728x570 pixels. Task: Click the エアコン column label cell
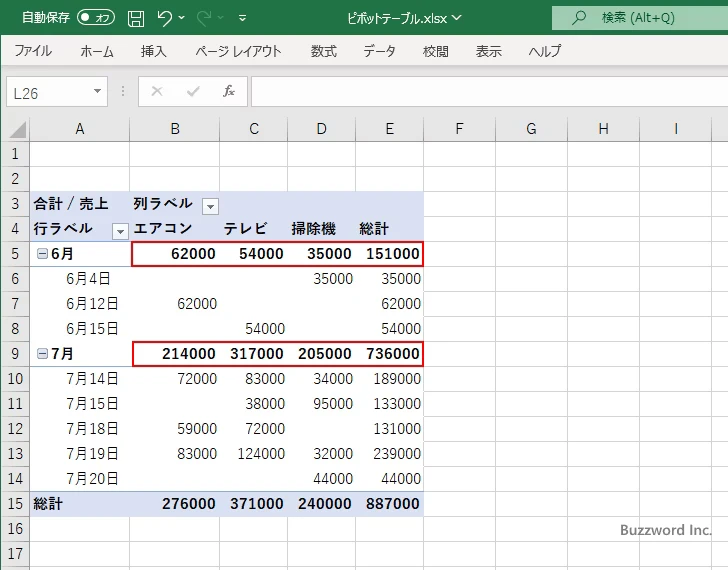pos(175,228)
